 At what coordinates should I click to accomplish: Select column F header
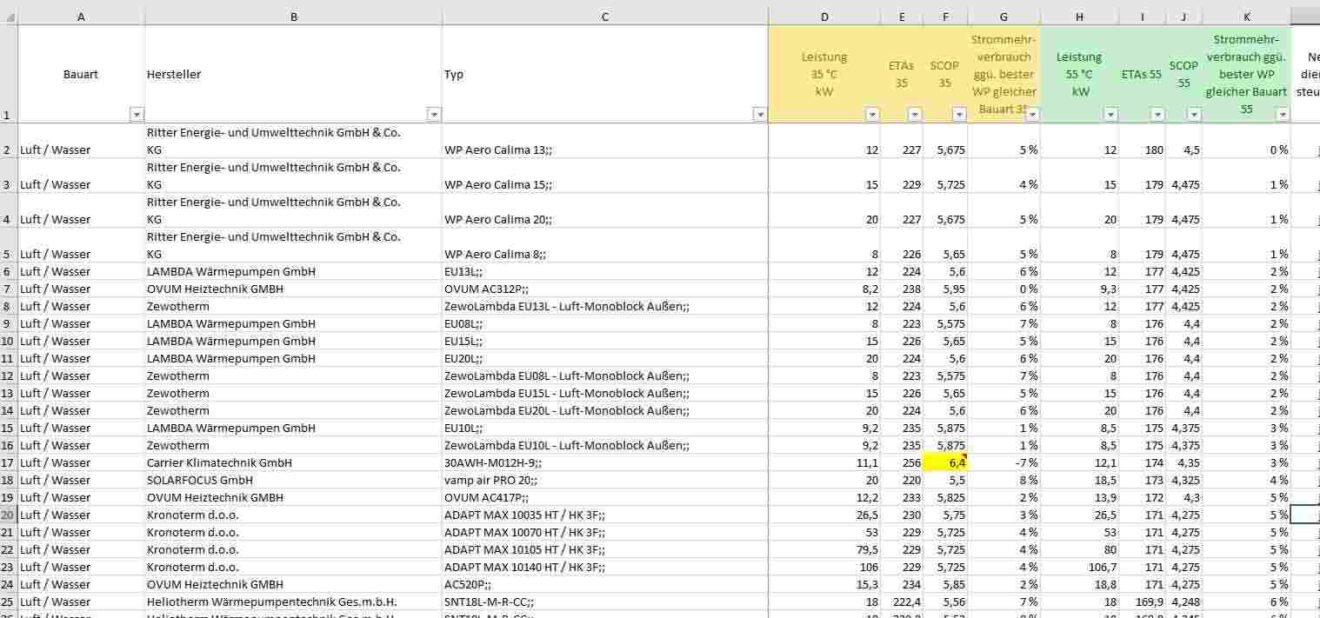(946, 16)
